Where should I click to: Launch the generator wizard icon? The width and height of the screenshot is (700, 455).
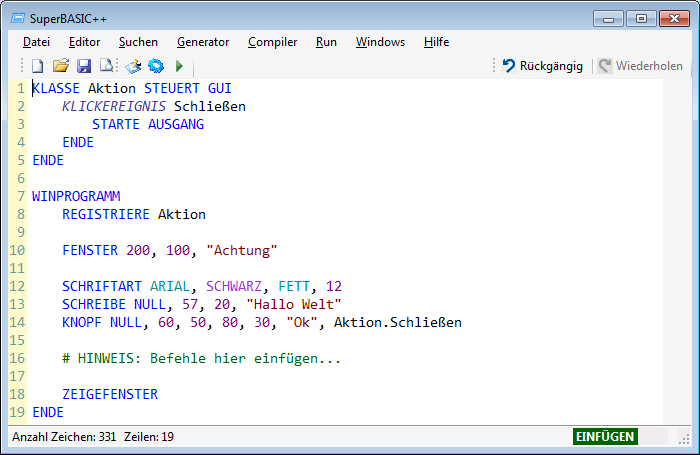click(x=133, y=66)
